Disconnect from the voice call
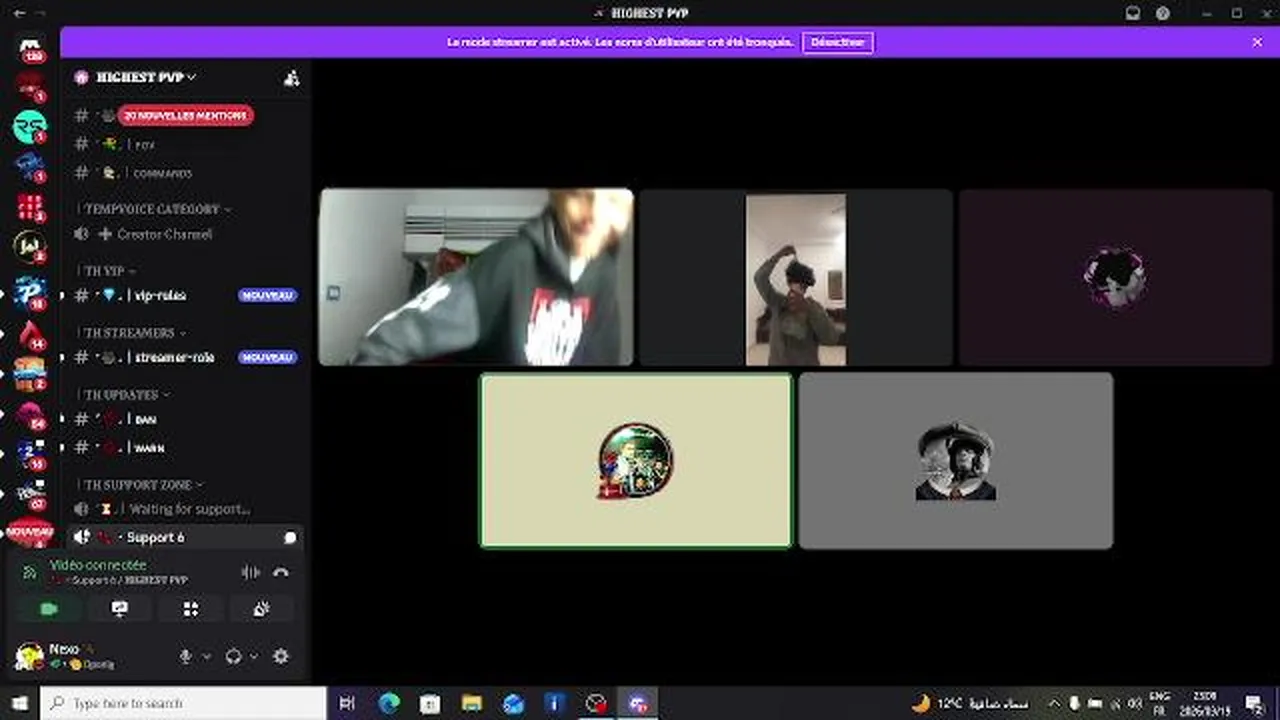 (x=281, y=572)
